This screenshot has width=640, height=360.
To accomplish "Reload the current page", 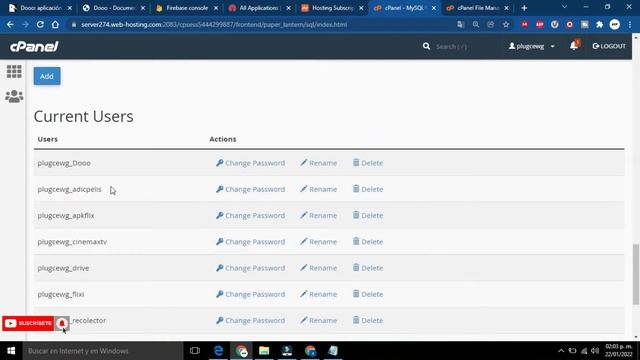I will coord(40,24).
